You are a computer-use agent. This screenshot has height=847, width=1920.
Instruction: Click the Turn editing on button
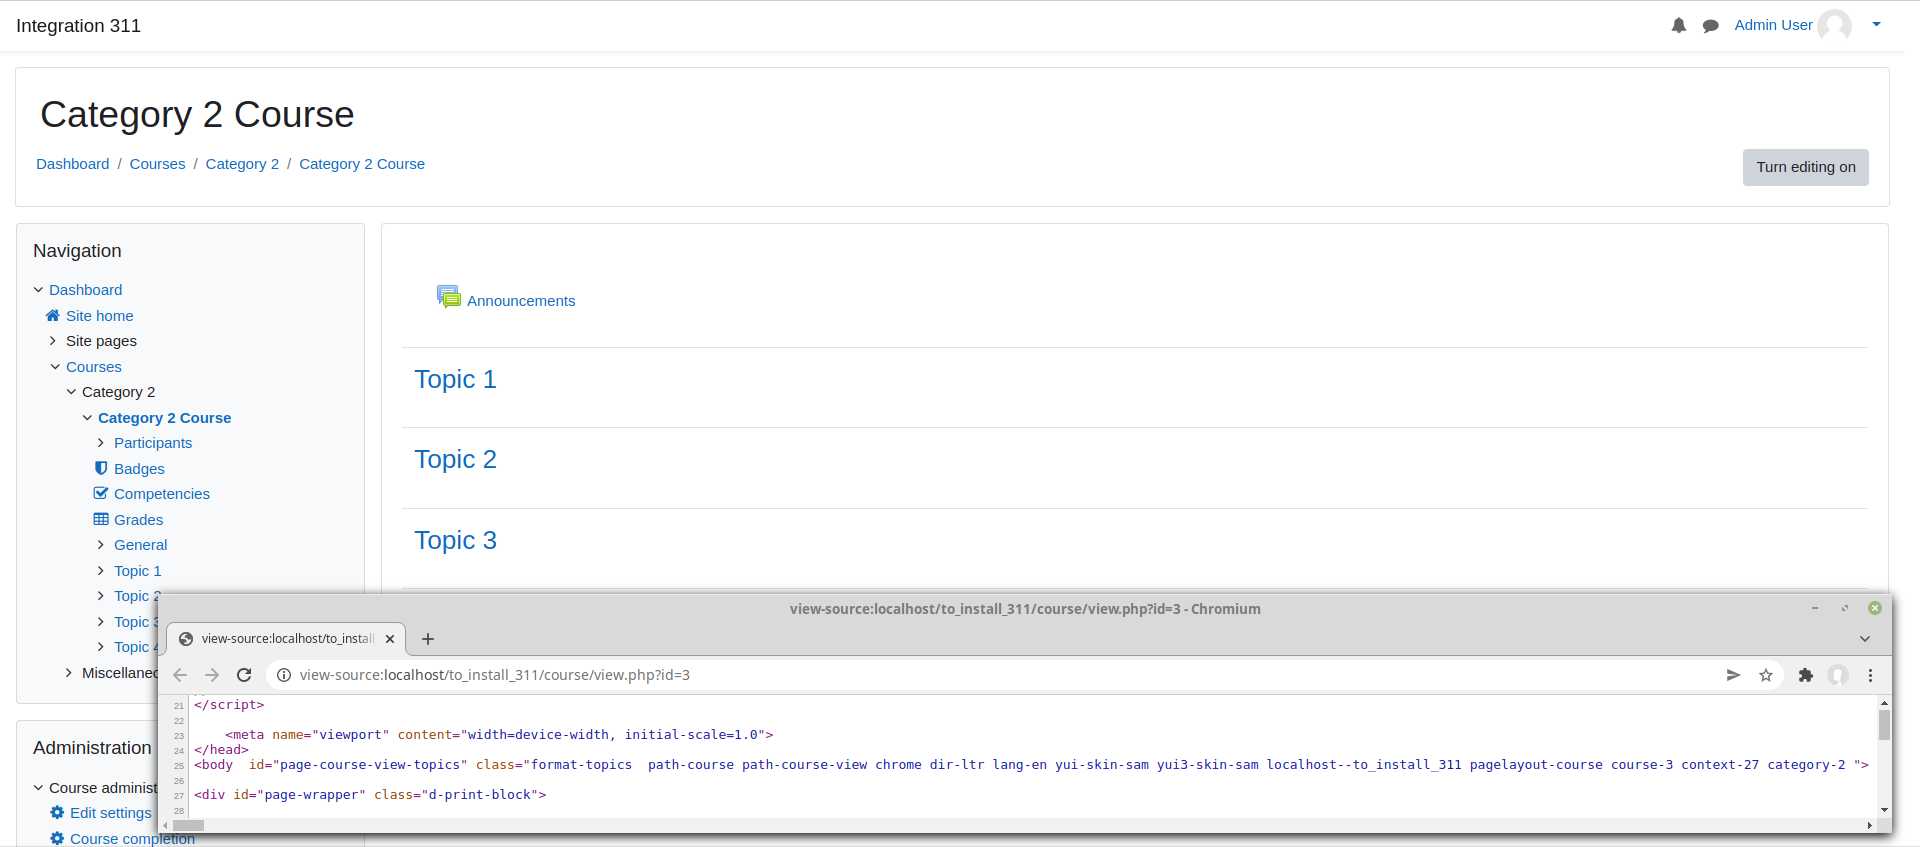[x=1805, y=167]
